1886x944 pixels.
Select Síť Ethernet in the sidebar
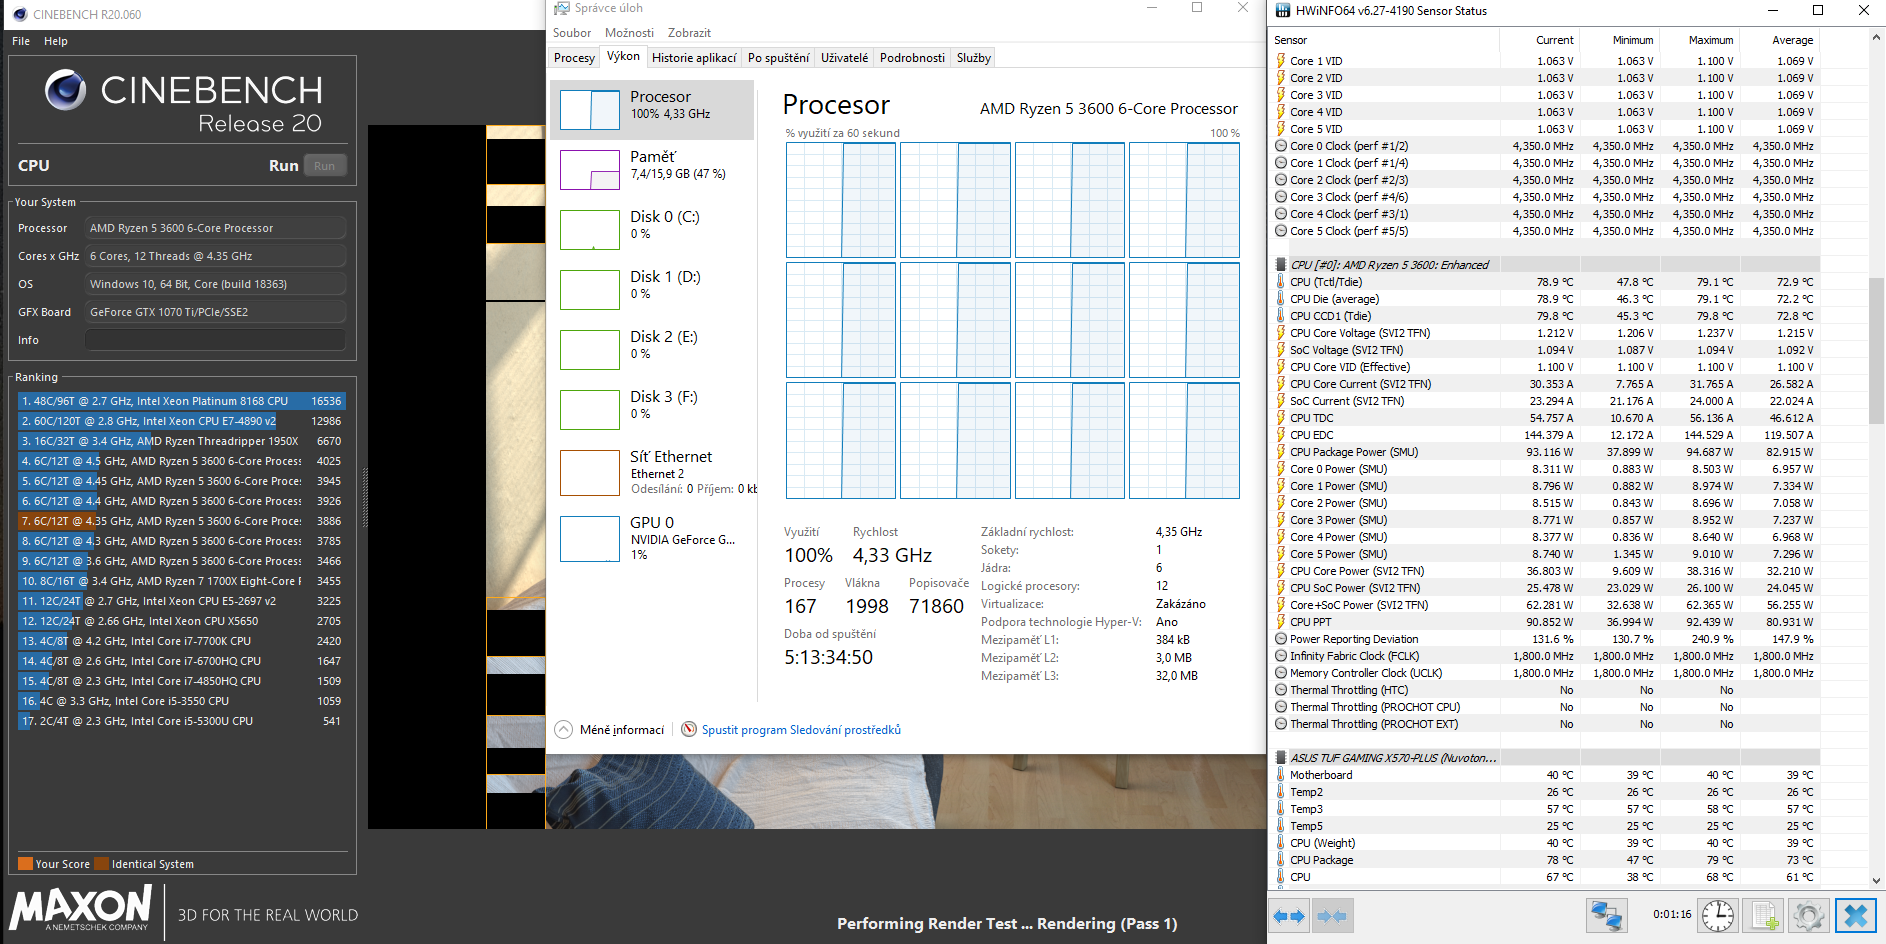(x=652, y=474)
